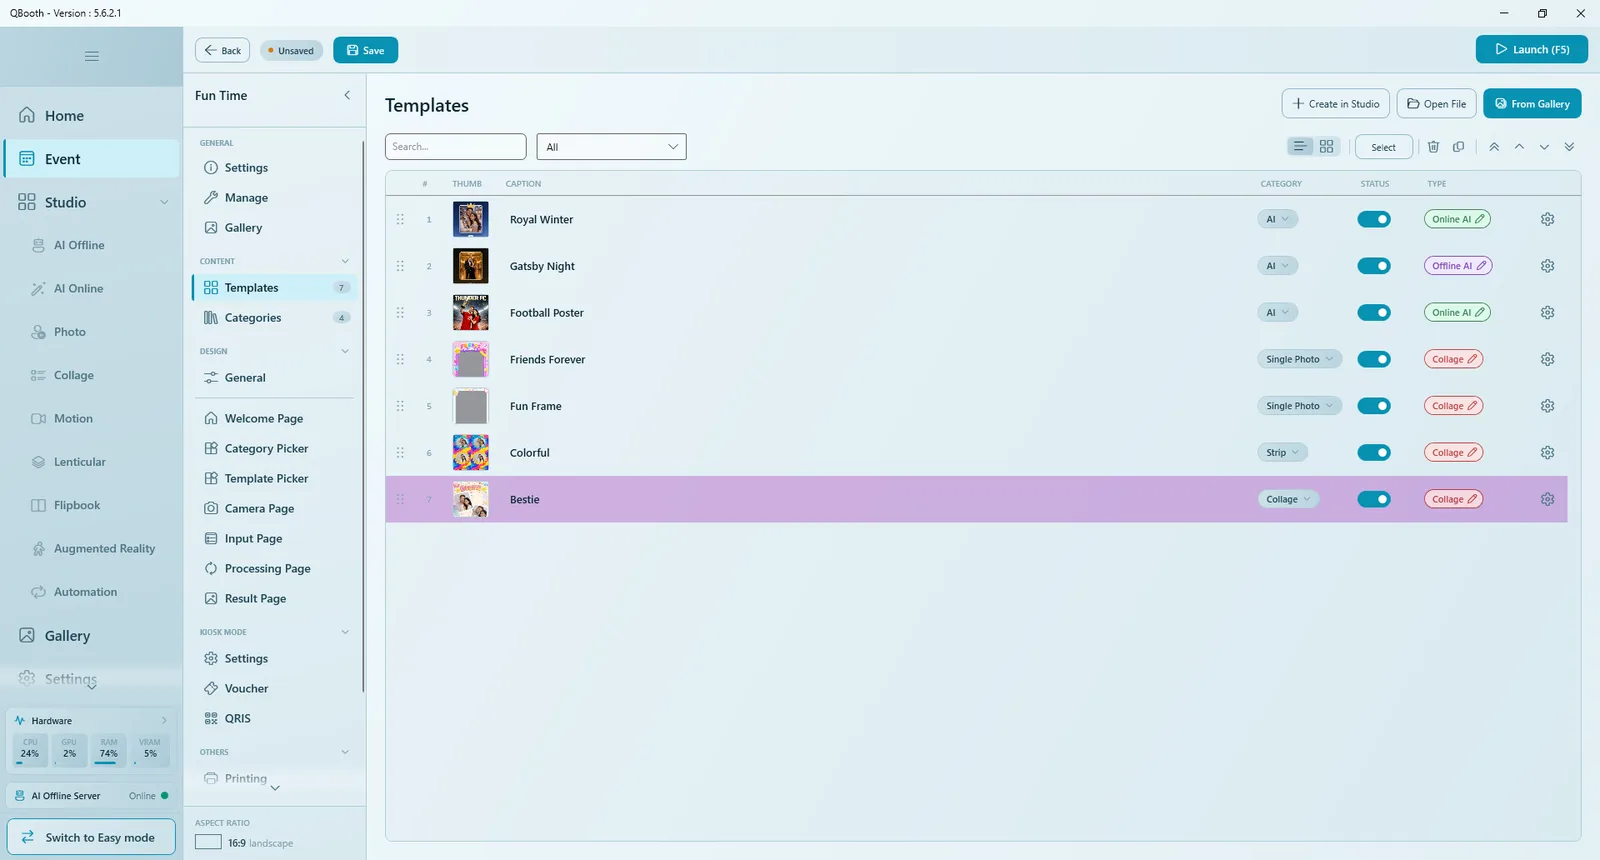1600x860 pixels.
Task: Move template to bottom icon
Action: tap(1569, 147)
